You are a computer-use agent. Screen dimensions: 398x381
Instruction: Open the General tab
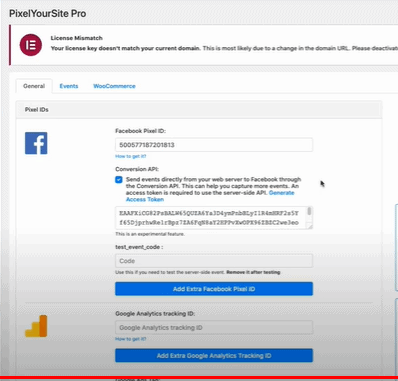point(34,86)
